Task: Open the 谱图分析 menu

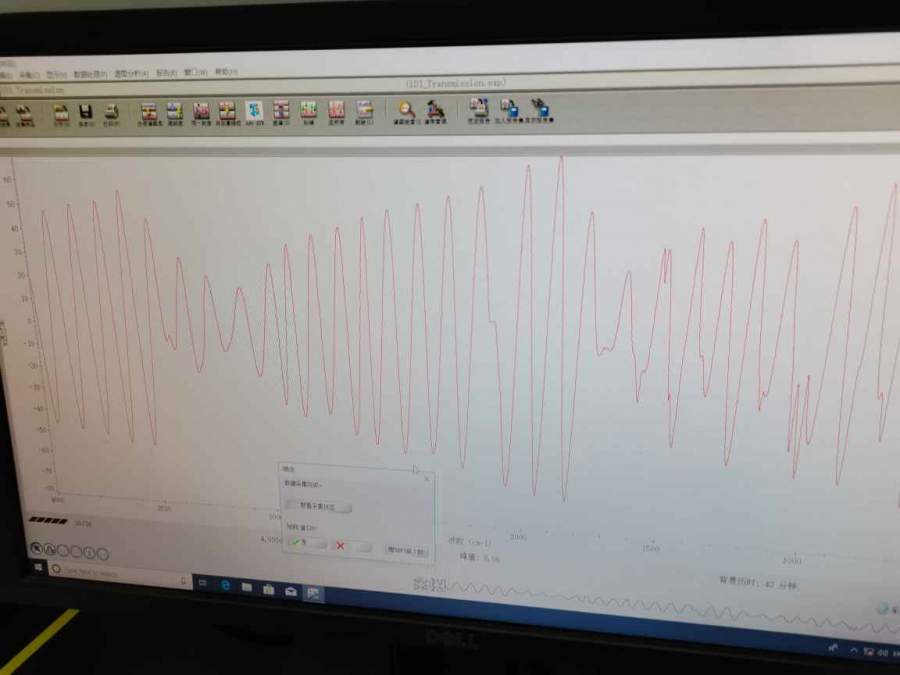Action: [131, 73]
